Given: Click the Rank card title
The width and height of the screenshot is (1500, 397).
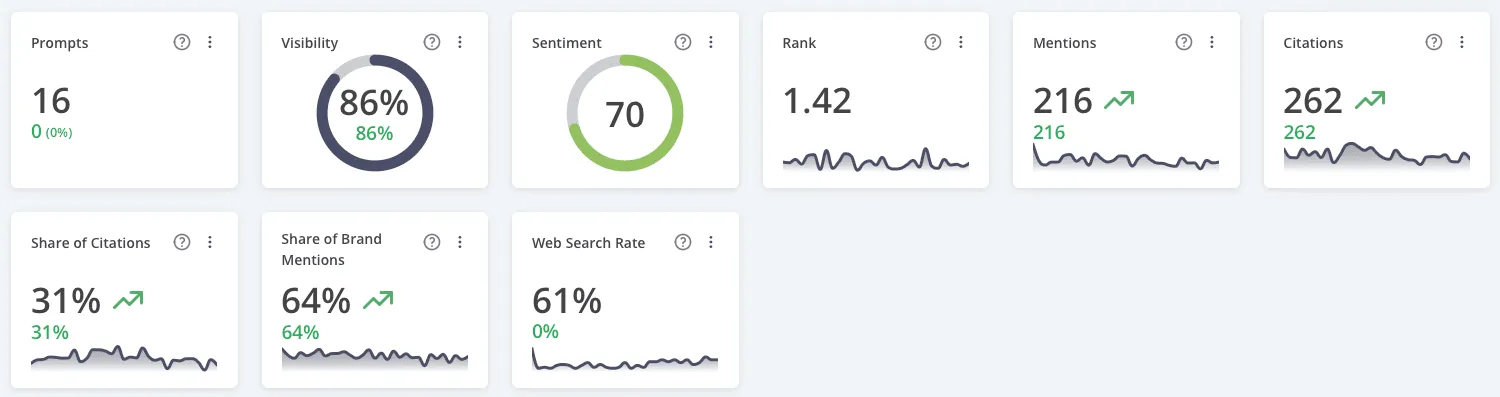Looking at the screenshot, I should click(x=800, y=43).
